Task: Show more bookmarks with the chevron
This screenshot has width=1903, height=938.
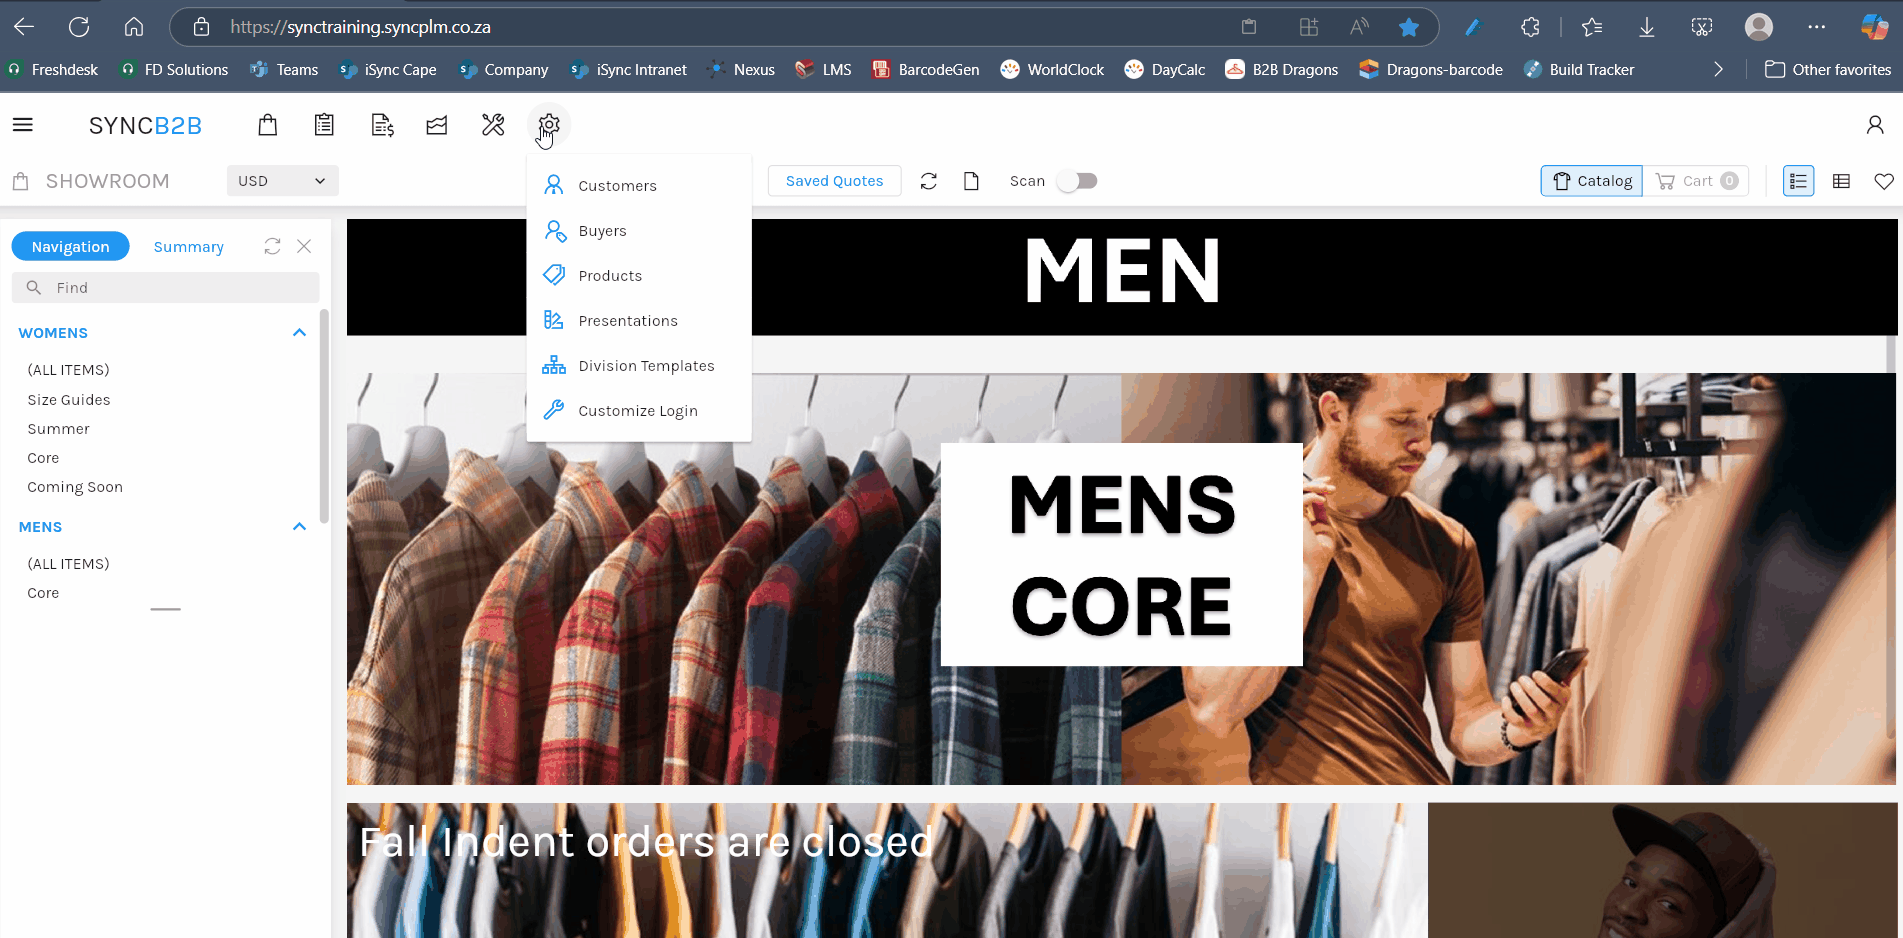Action: tap(1718, 69)
